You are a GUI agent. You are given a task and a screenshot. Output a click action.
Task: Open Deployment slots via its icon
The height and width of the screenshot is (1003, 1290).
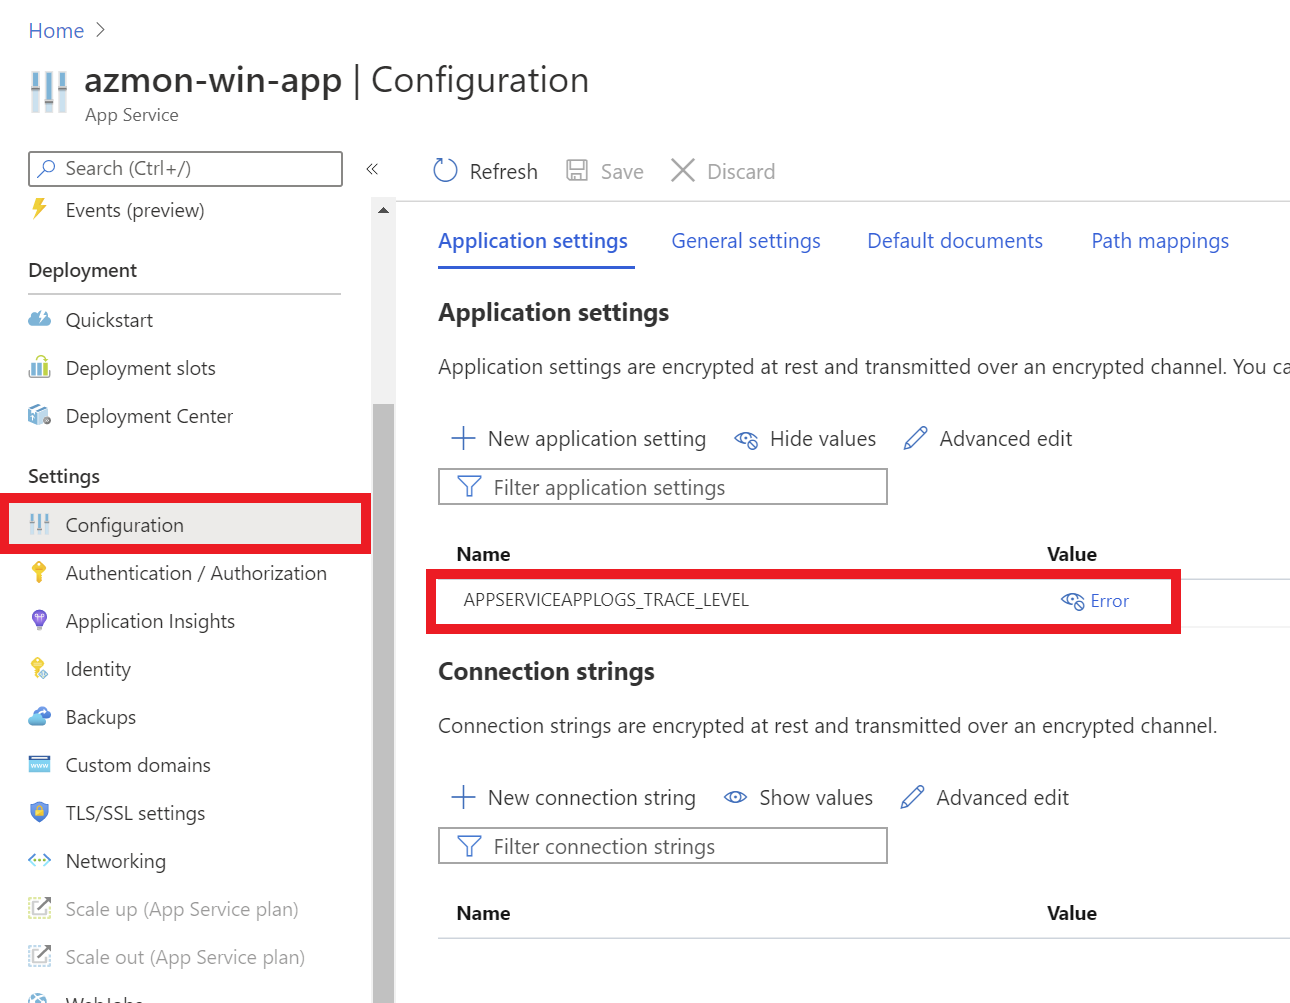tap(39, 368)
